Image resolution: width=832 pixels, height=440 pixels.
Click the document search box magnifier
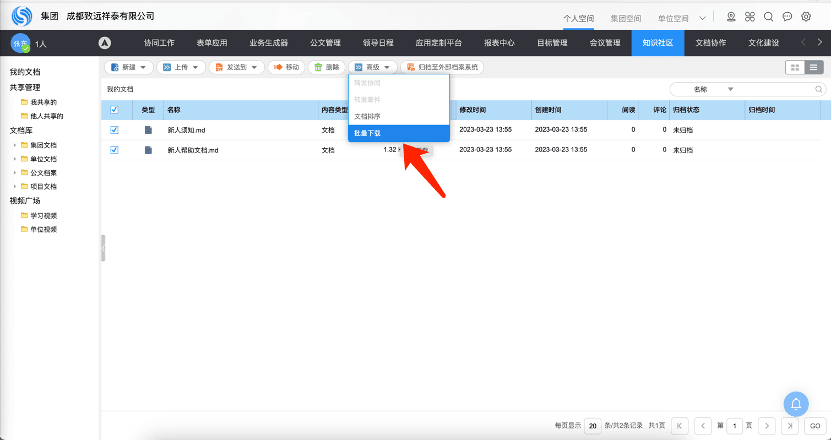[x=819, y=89]
